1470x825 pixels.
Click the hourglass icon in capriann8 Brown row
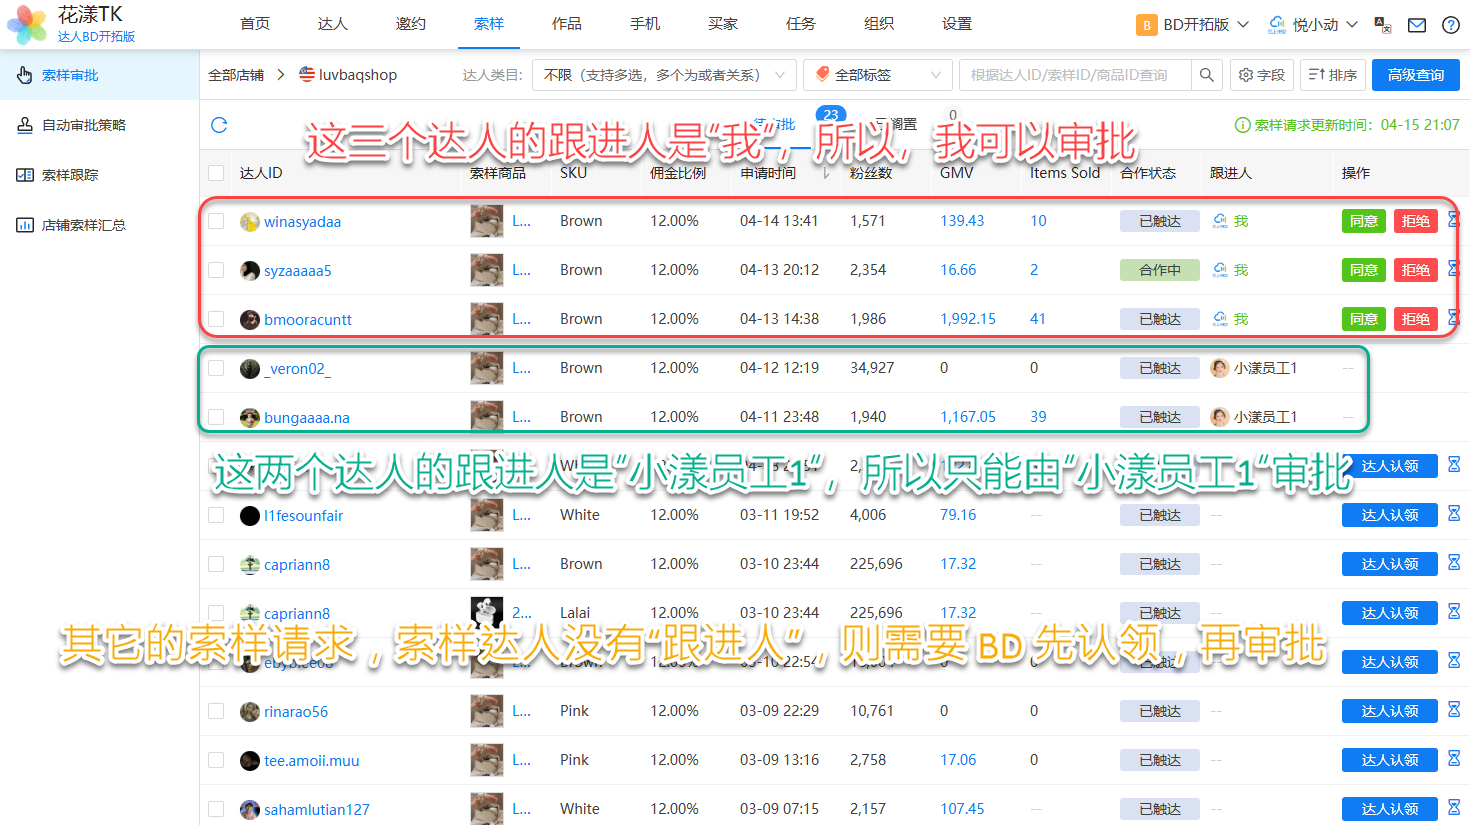(x=1454, y=563)
